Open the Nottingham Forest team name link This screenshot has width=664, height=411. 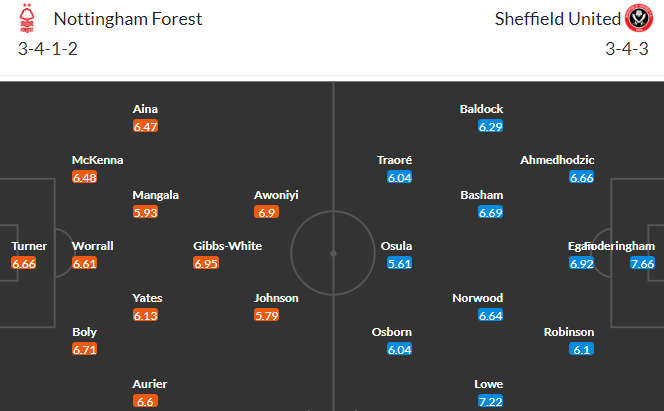(x=128, y=19)
